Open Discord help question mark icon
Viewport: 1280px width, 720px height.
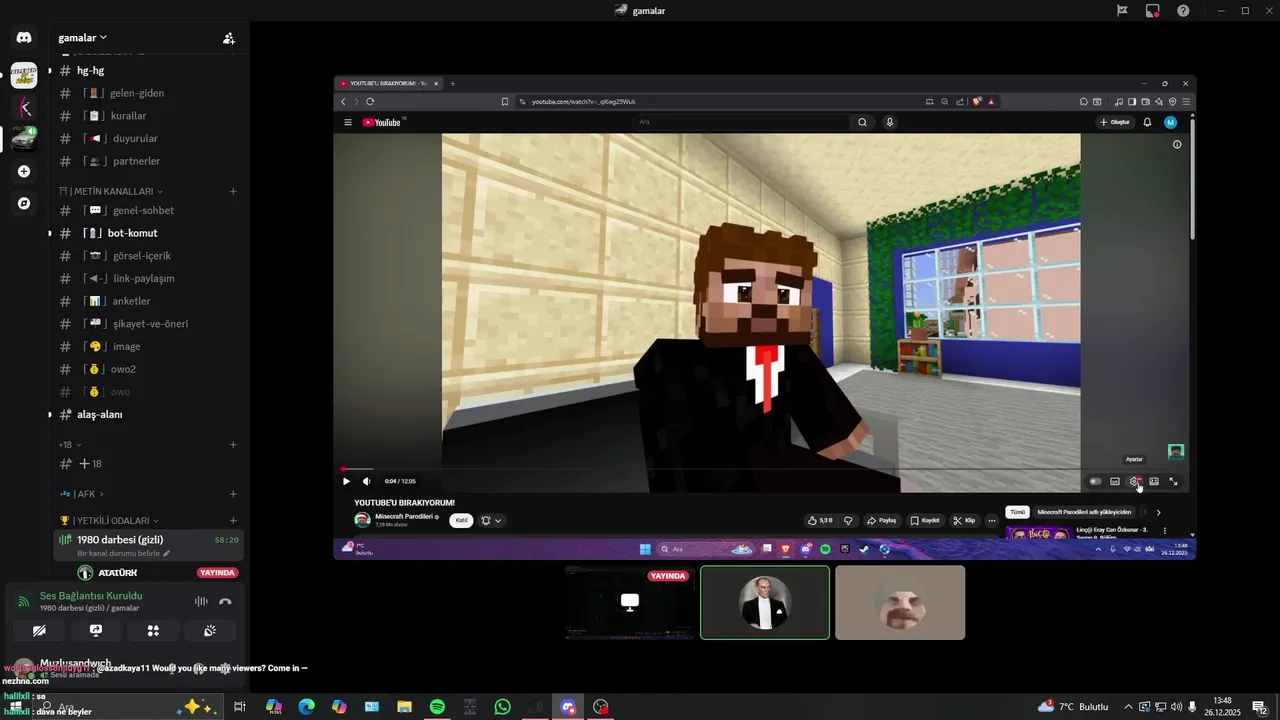(1183, 10)
